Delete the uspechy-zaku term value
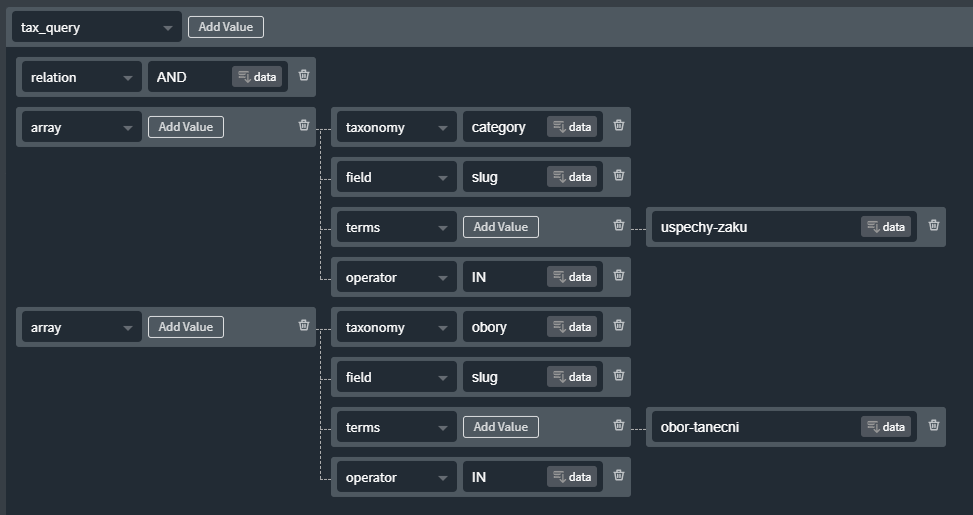The image size is (973, 515). pyautogui.click(x=934, y=225)
